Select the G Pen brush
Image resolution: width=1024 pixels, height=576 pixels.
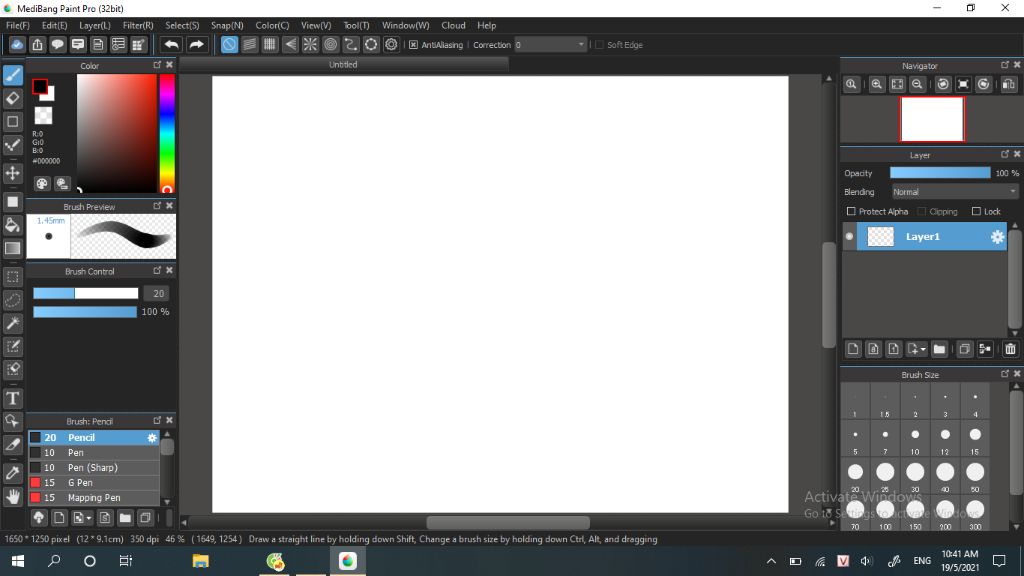pyautogui.click(x=94, y=483)
